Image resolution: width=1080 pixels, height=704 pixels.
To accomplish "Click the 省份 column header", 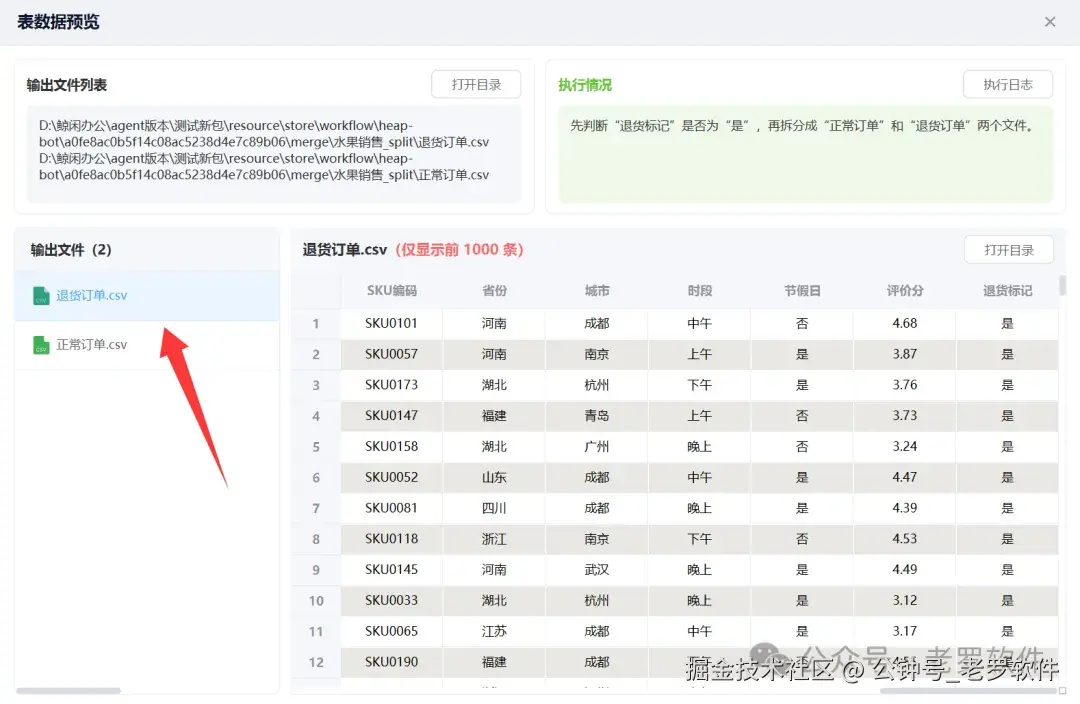I will click(494, 291).
